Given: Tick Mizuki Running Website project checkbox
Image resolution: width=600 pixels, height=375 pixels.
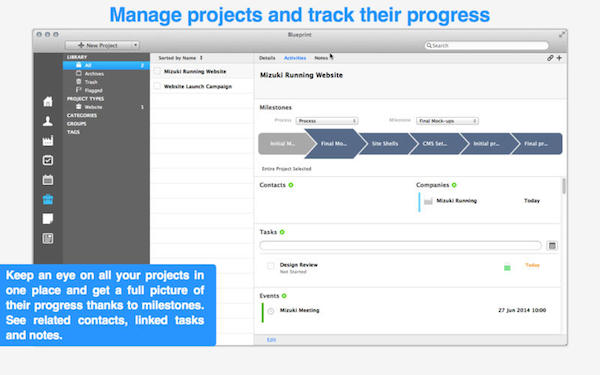Looking at the screenshot, I should (x=157, y=71).
